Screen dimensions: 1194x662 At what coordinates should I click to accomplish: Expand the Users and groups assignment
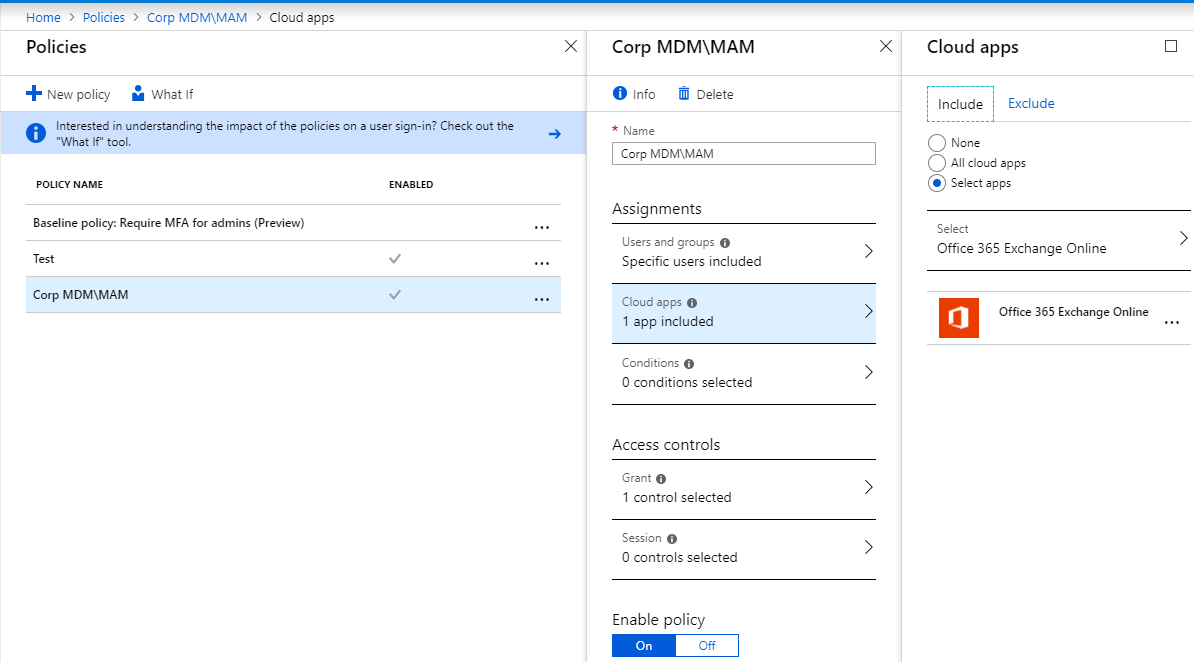point(743,252)
